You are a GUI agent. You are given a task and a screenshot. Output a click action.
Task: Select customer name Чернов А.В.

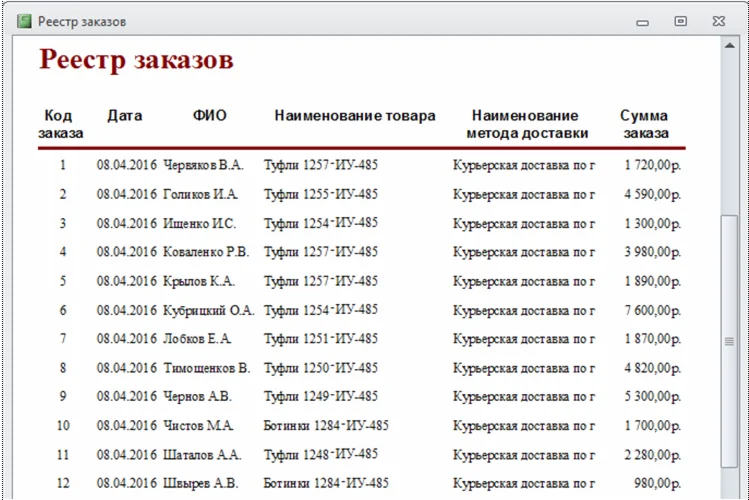[x=198, y=396]
